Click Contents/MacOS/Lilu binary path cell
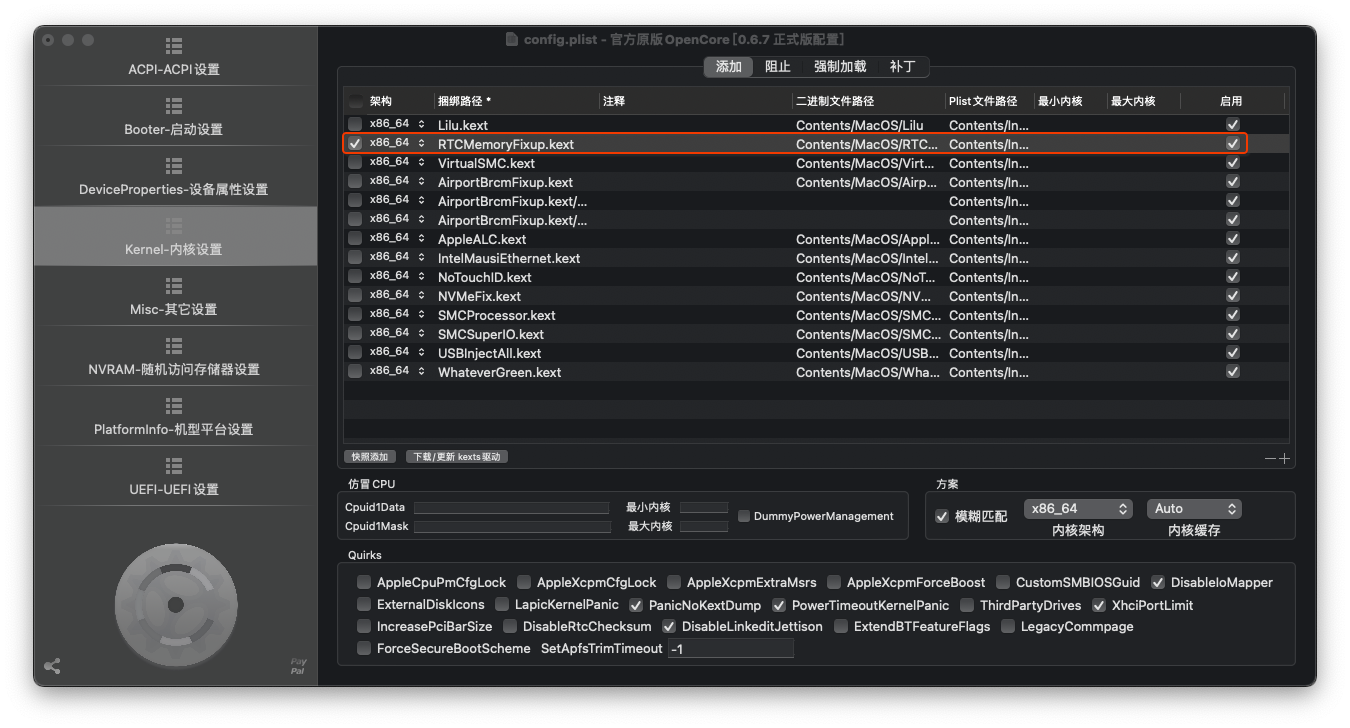 click(860, 125)
